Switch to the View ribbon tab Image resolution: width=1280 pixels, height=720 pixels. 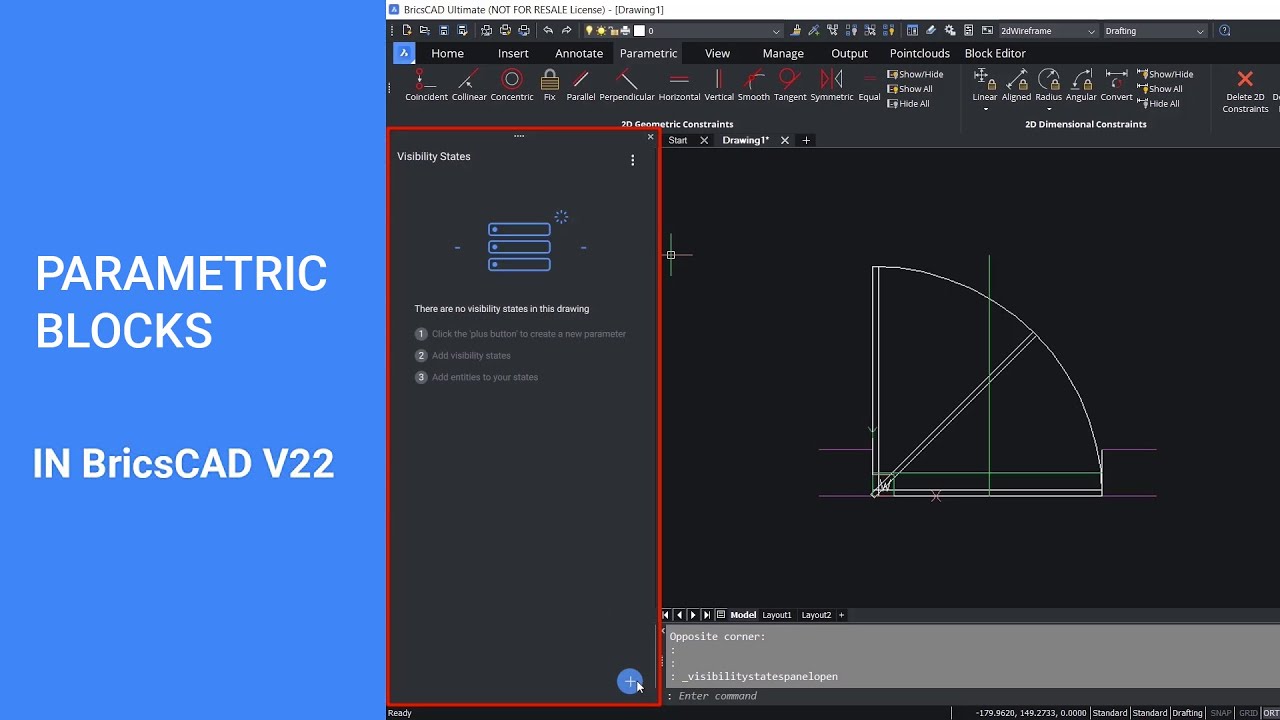(x=717, y=53)
